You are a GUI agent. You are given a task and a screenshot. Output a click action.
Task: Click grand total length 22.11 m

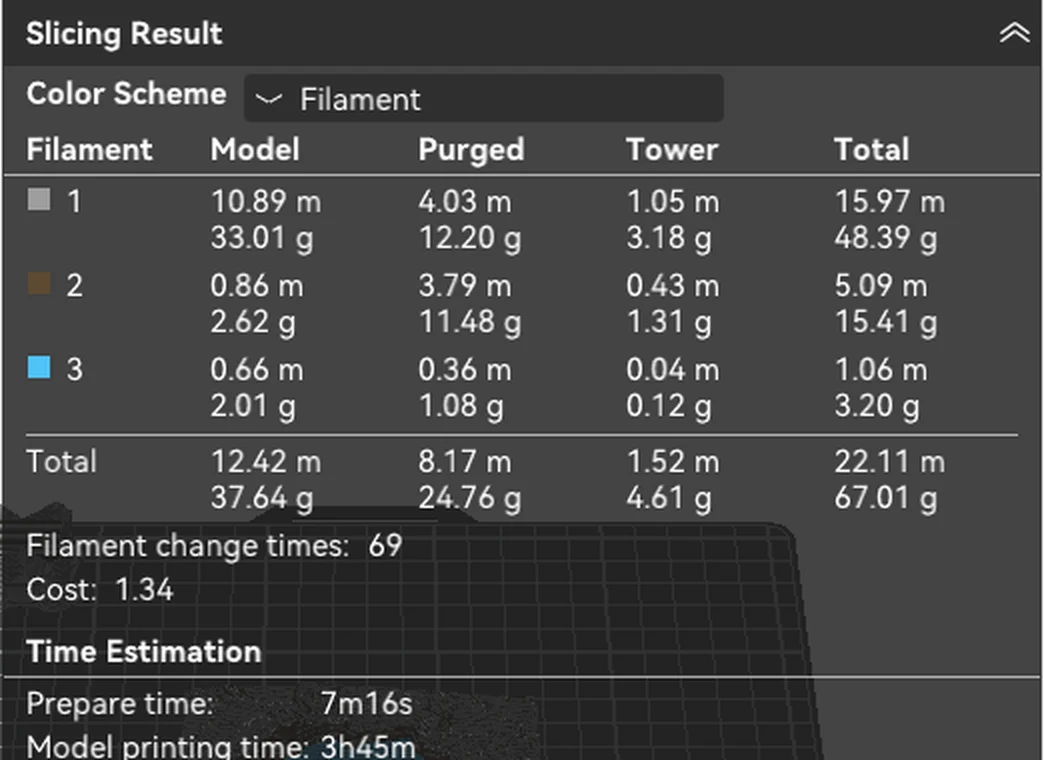pos(890,462)
